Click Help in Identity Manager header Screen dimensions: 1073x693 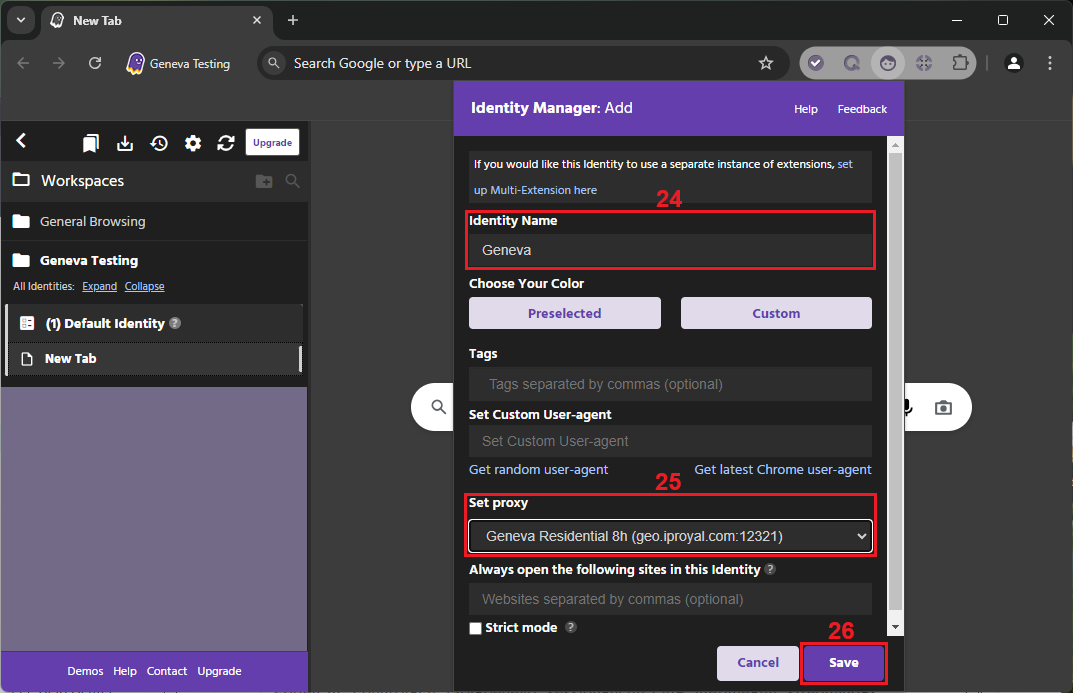pyautogui.click(x=805, y=109)
